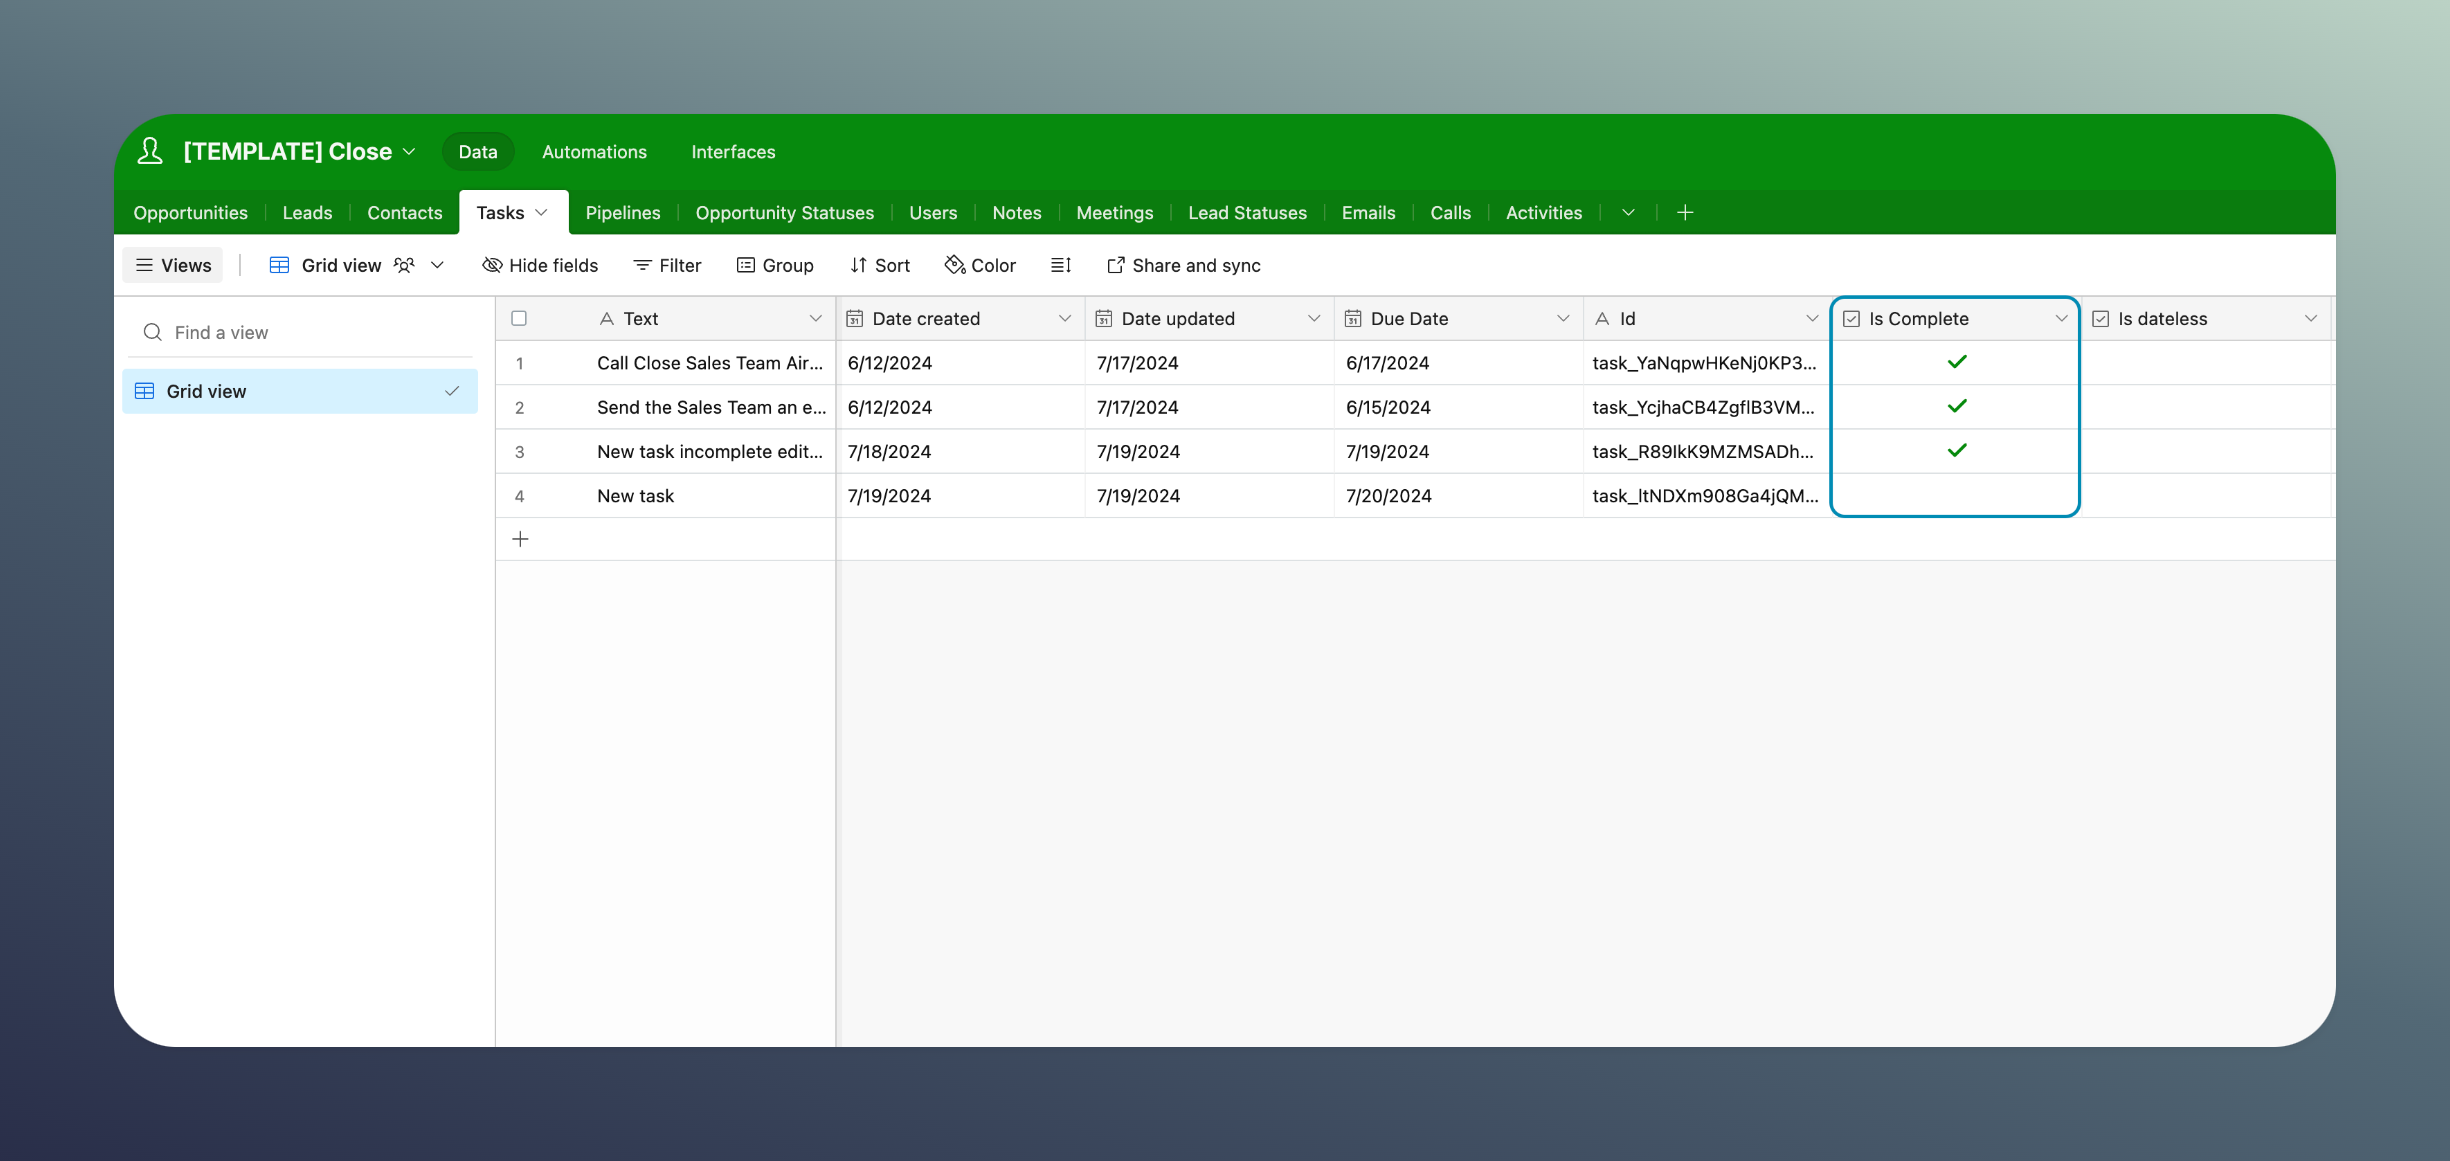Toggle the select all rows checkbox
The width and height of the screenshot is (2450, 1161).
[x=519, y=318]
